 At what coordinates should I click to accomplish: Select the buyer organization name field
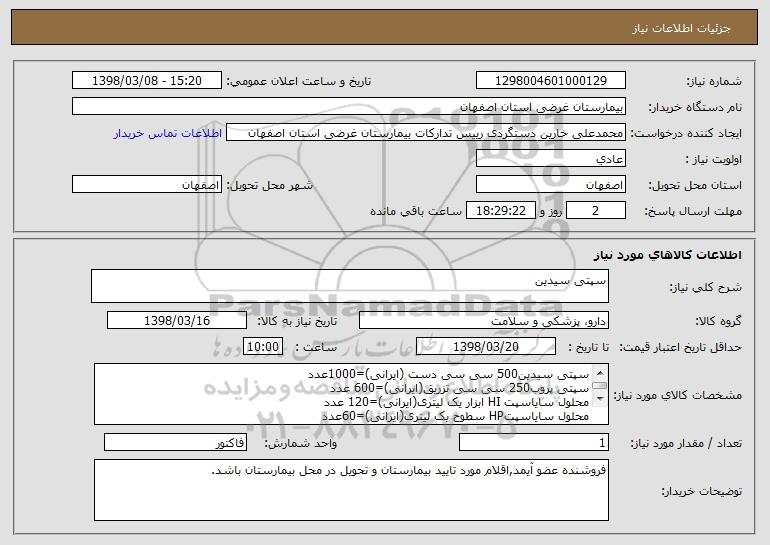tap(349, 107)
